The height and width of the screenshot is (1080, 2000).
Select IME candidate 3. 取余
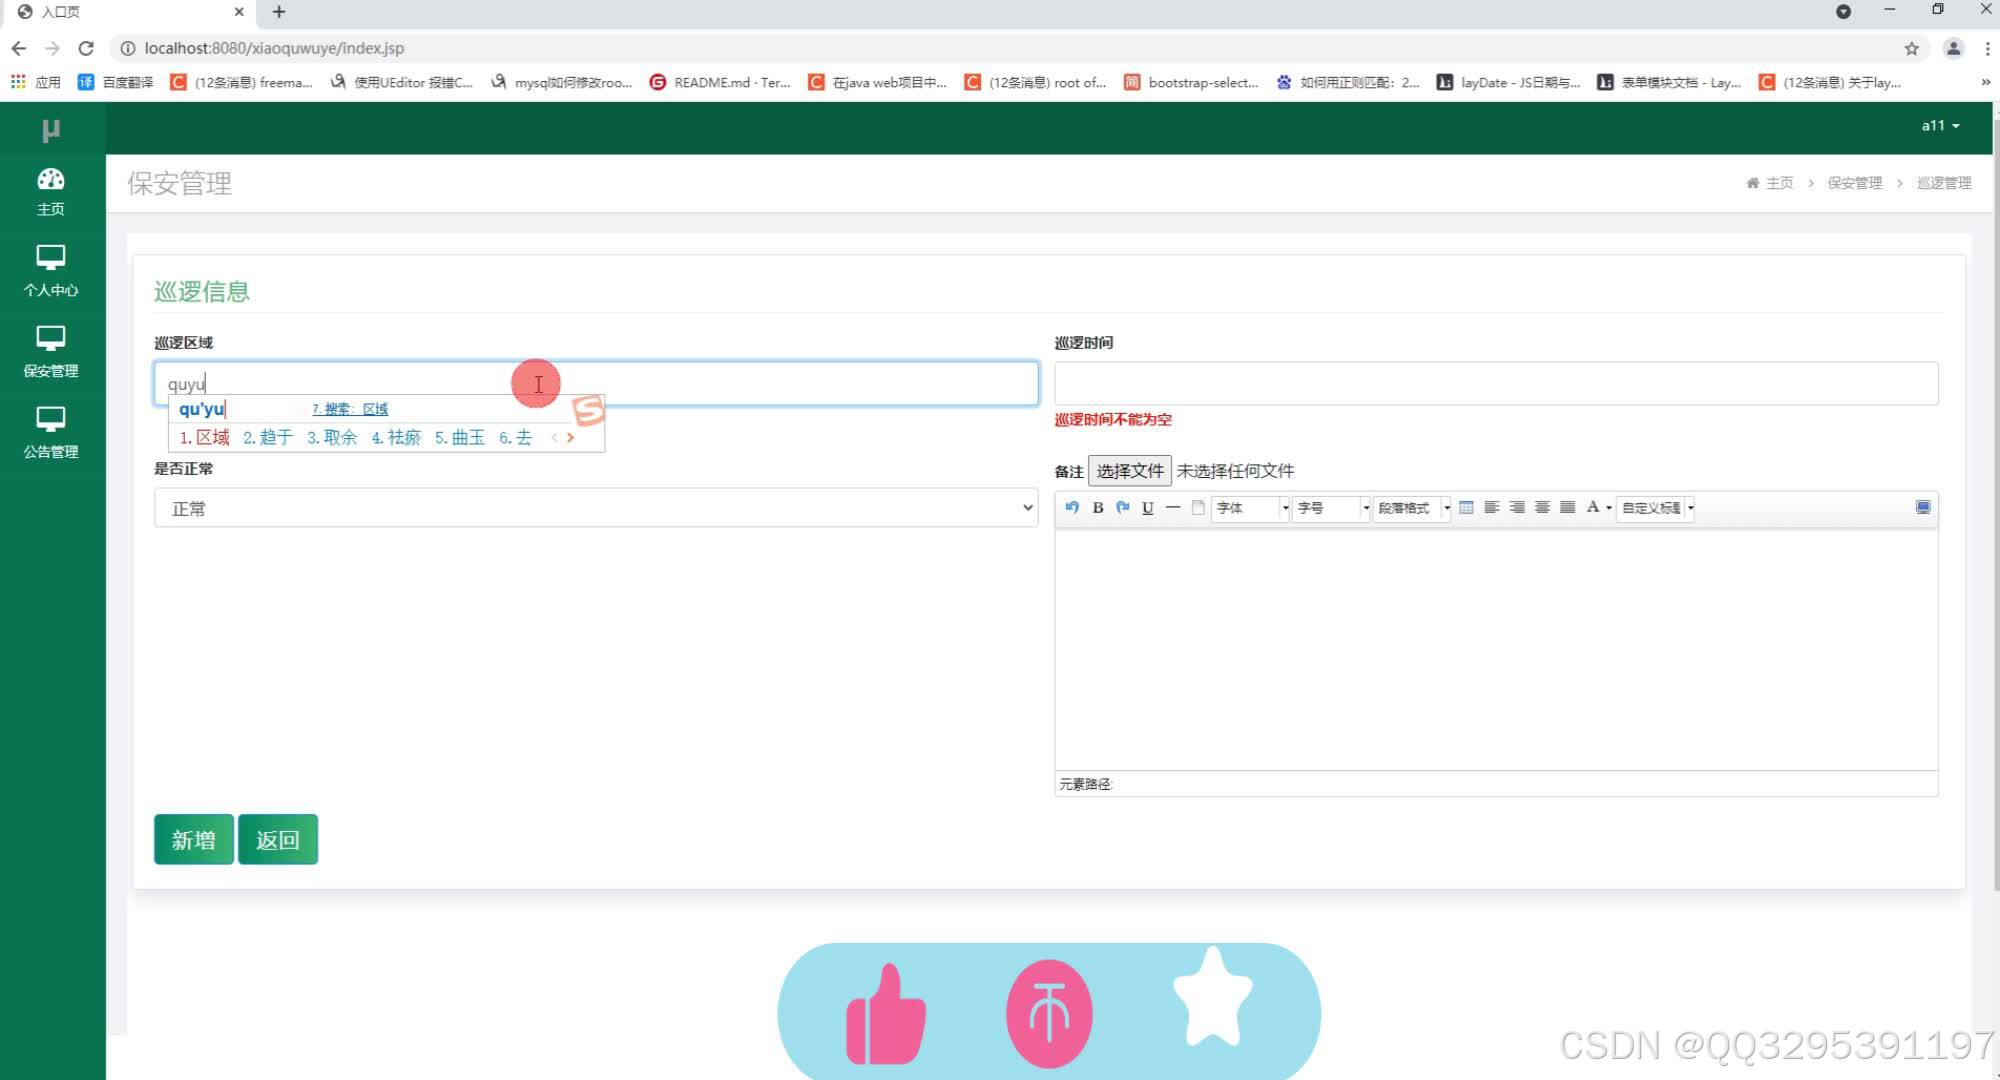[x=331, y=437]
